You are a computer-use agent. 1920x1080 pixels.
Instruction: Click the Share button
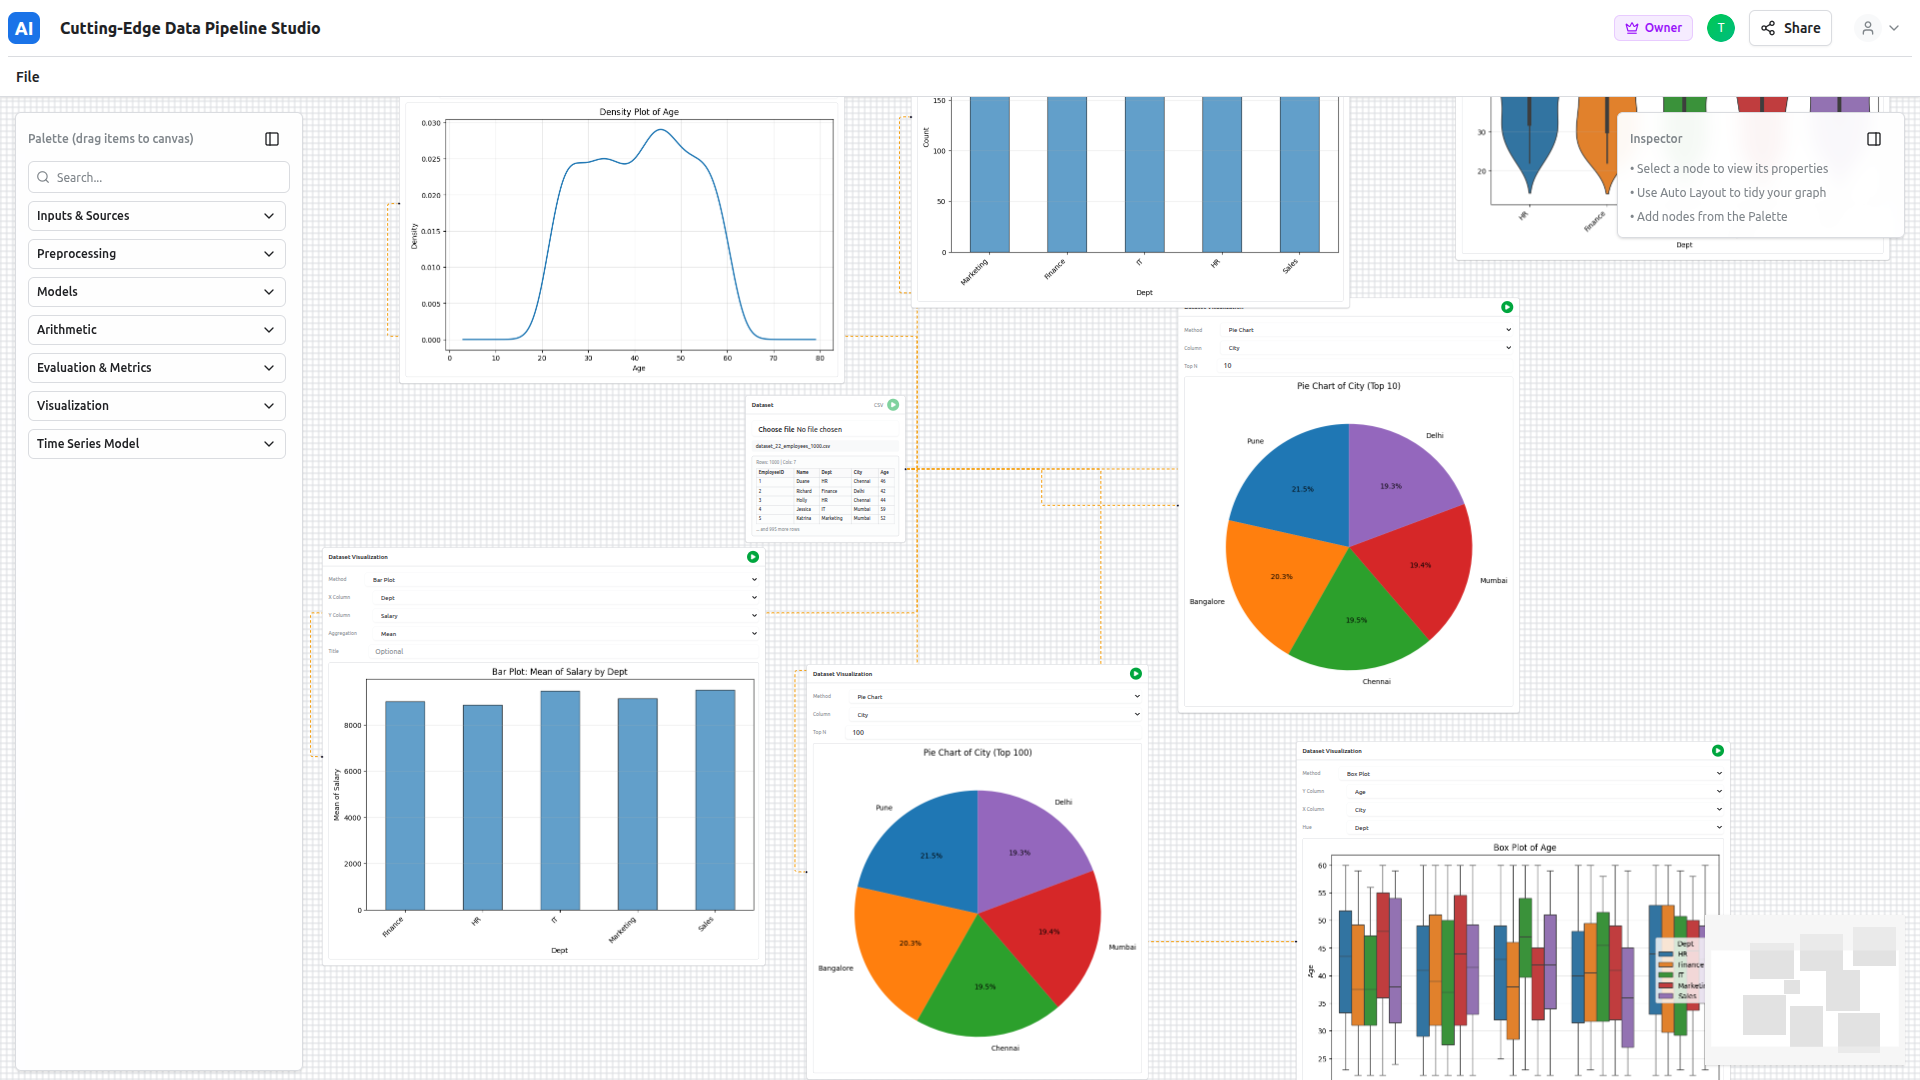tap(1790, 28)
